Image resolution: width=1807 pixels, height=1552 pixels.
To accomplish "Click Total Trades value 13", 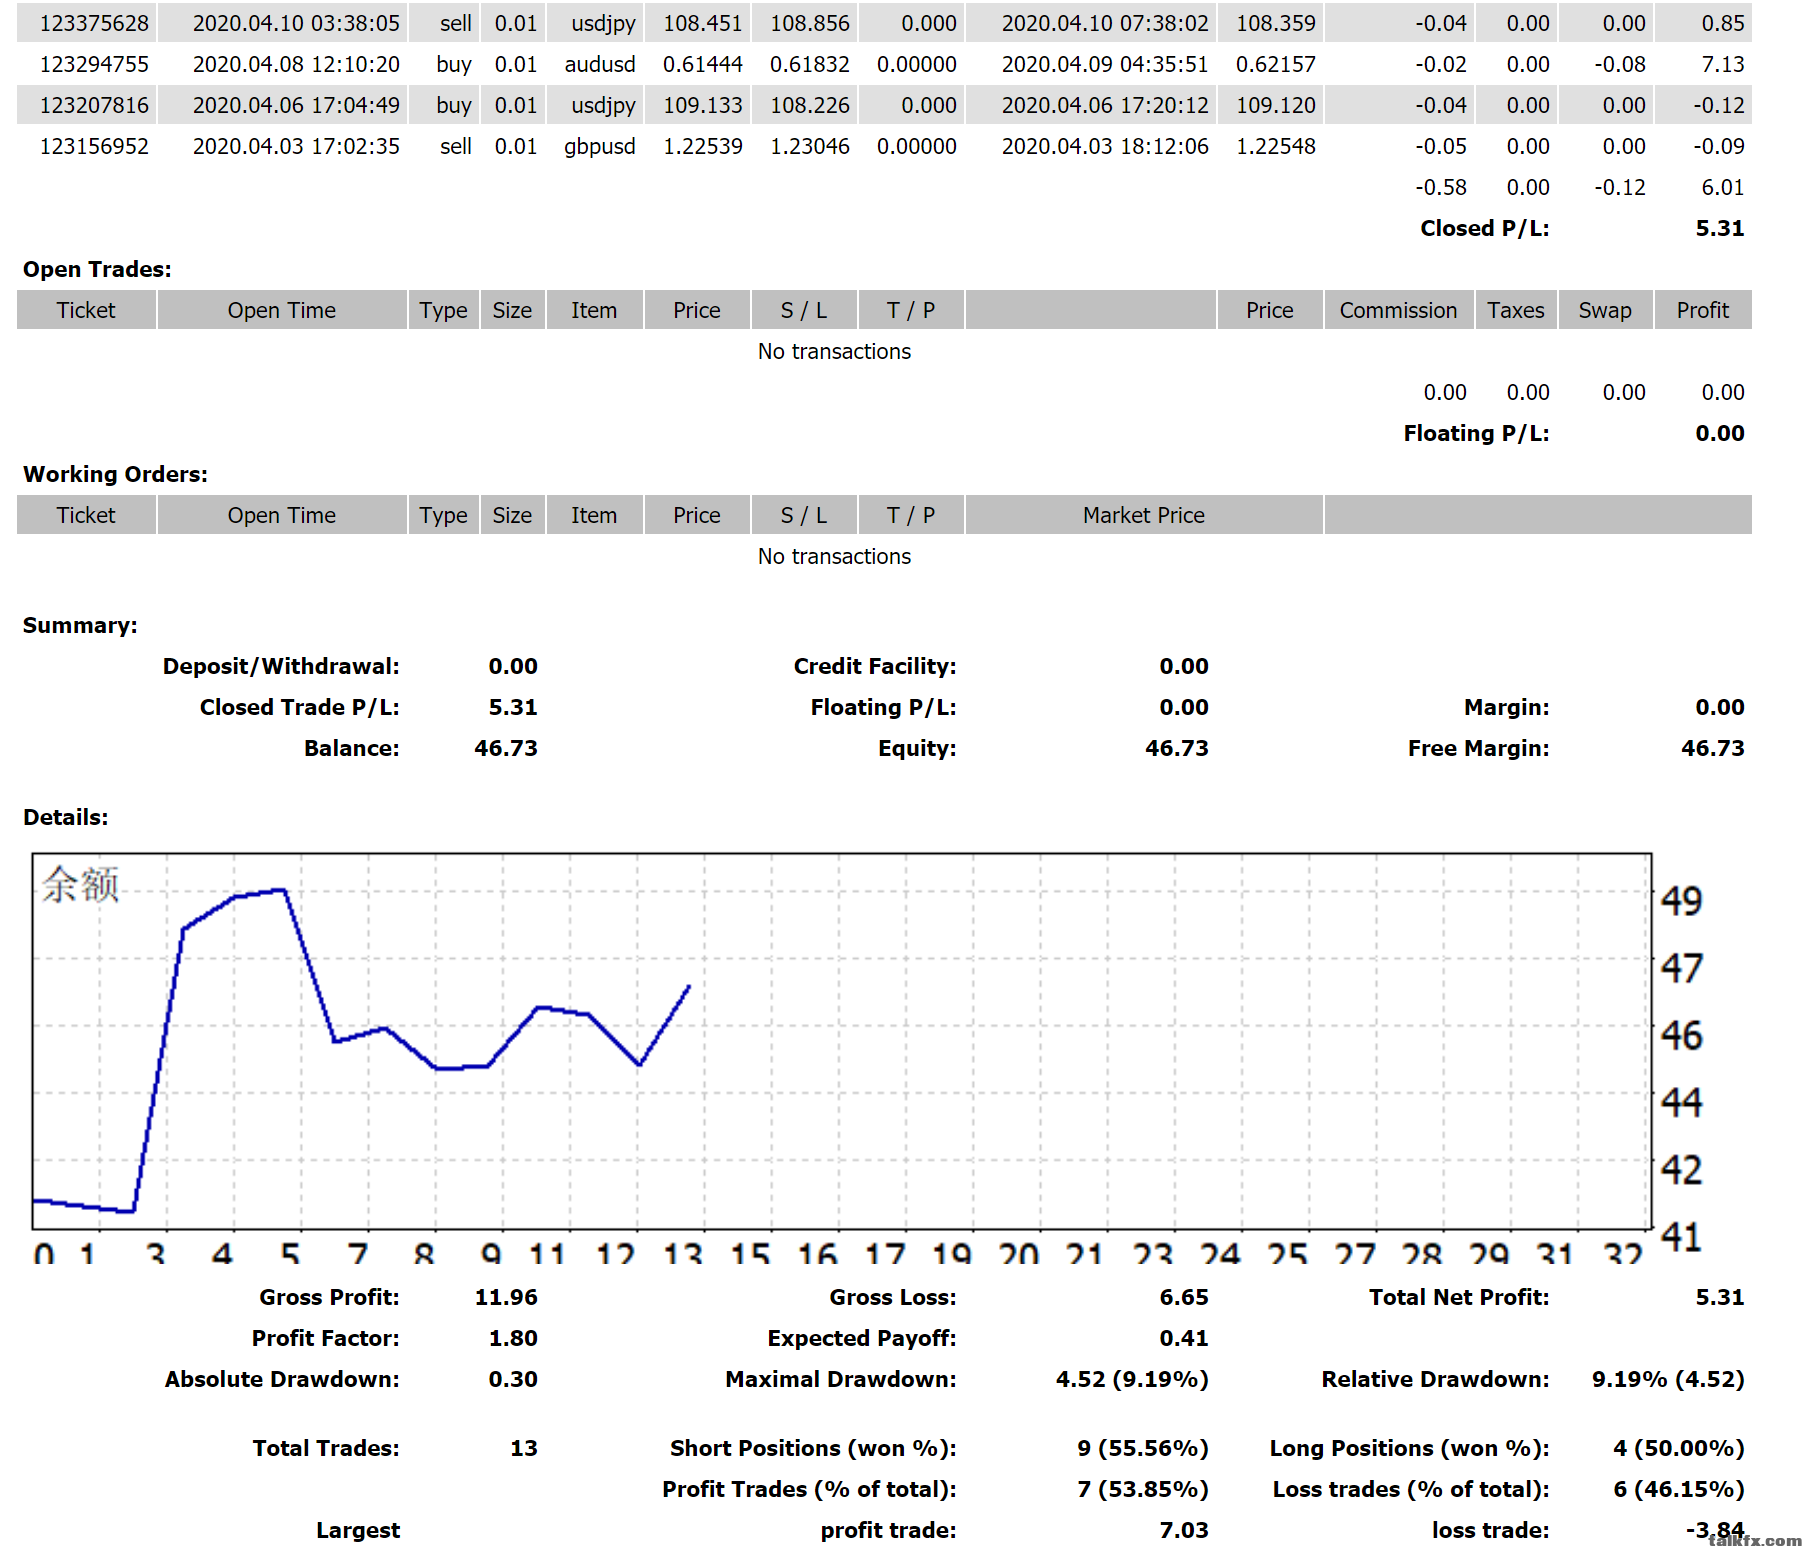I will coord(524,1448).
